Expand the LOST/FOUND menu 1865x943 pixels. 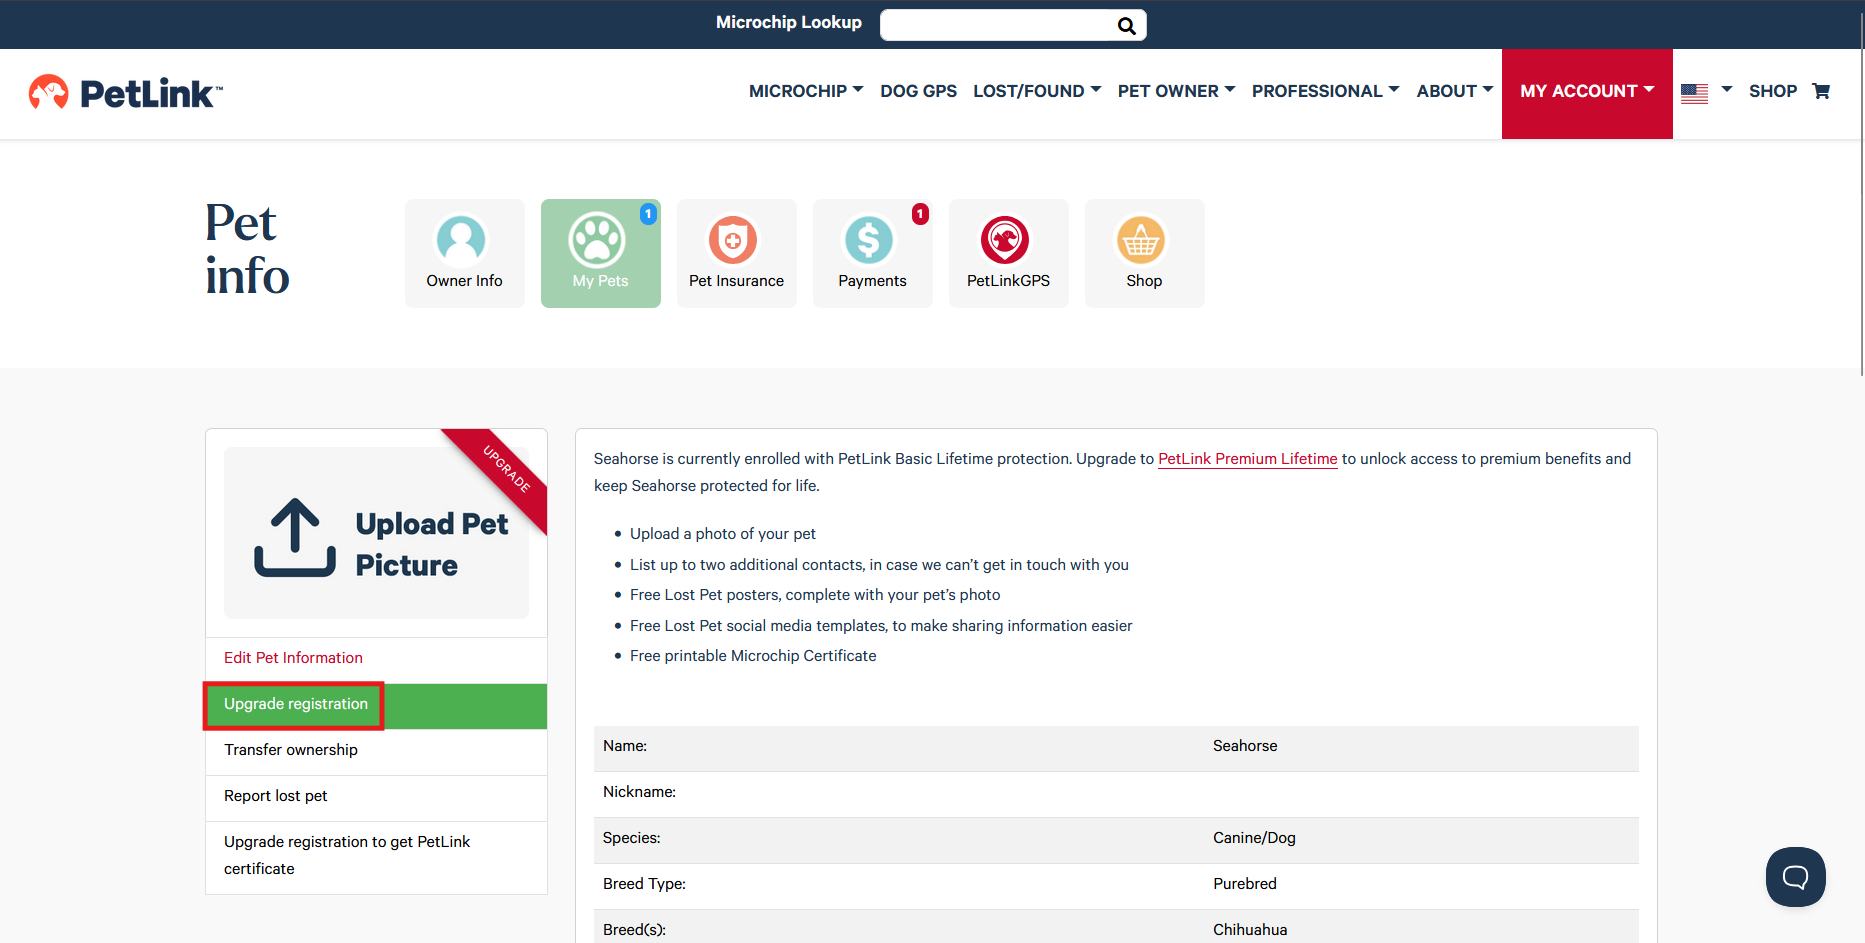[1037, 91]
